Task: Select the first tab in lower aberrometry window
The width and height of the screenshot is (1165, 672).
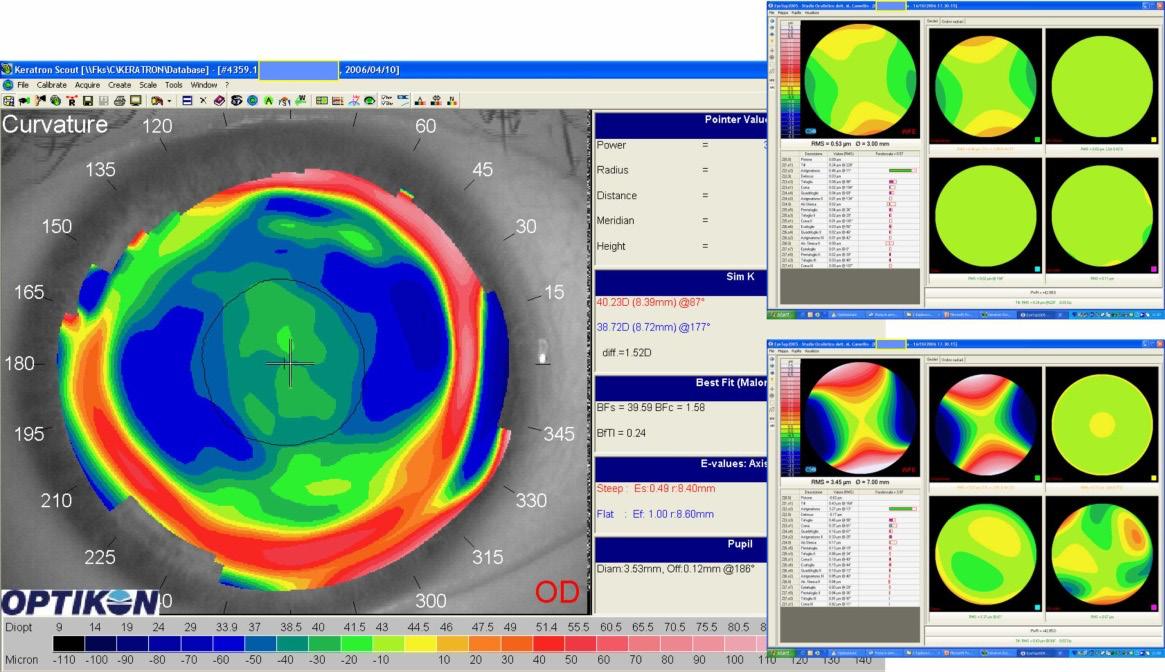Action: [x=932, y=360]
